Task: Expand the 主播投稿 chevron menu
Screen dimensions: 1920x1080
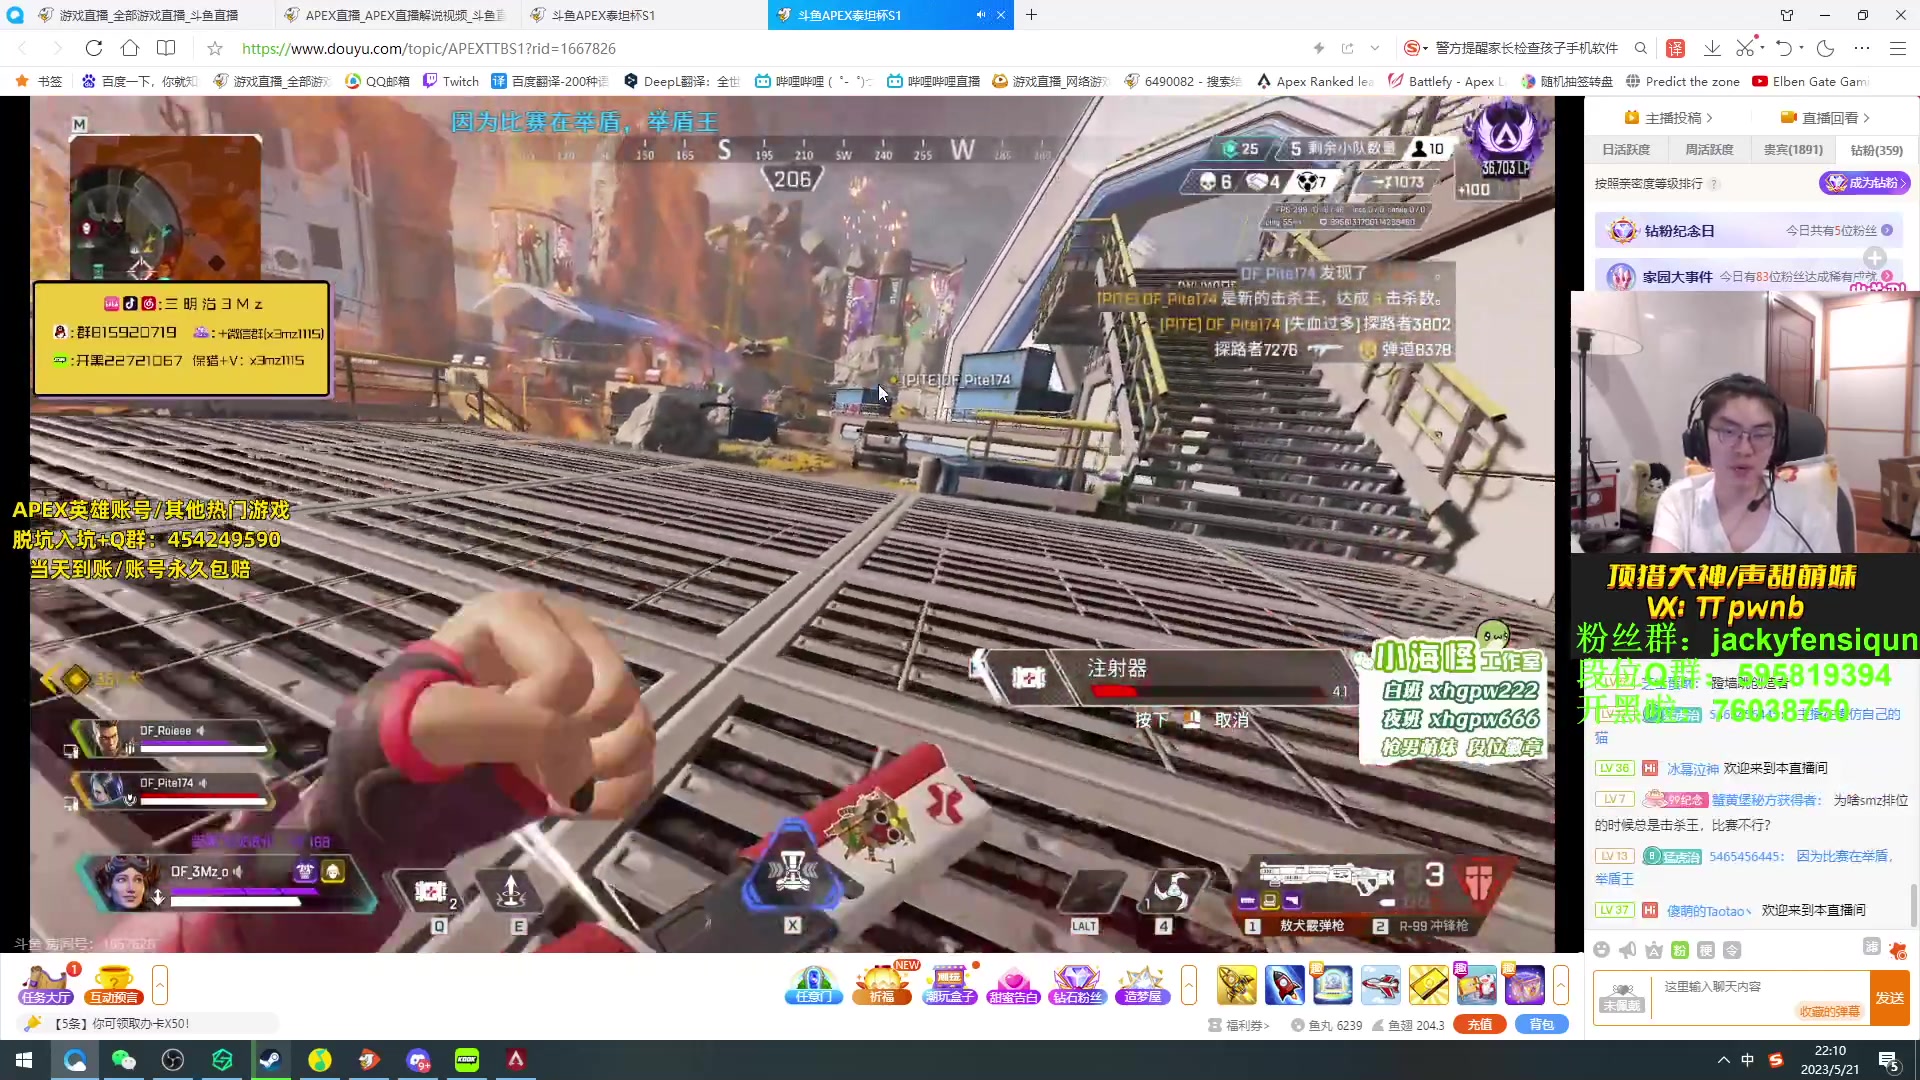Action: [1710, 118]
